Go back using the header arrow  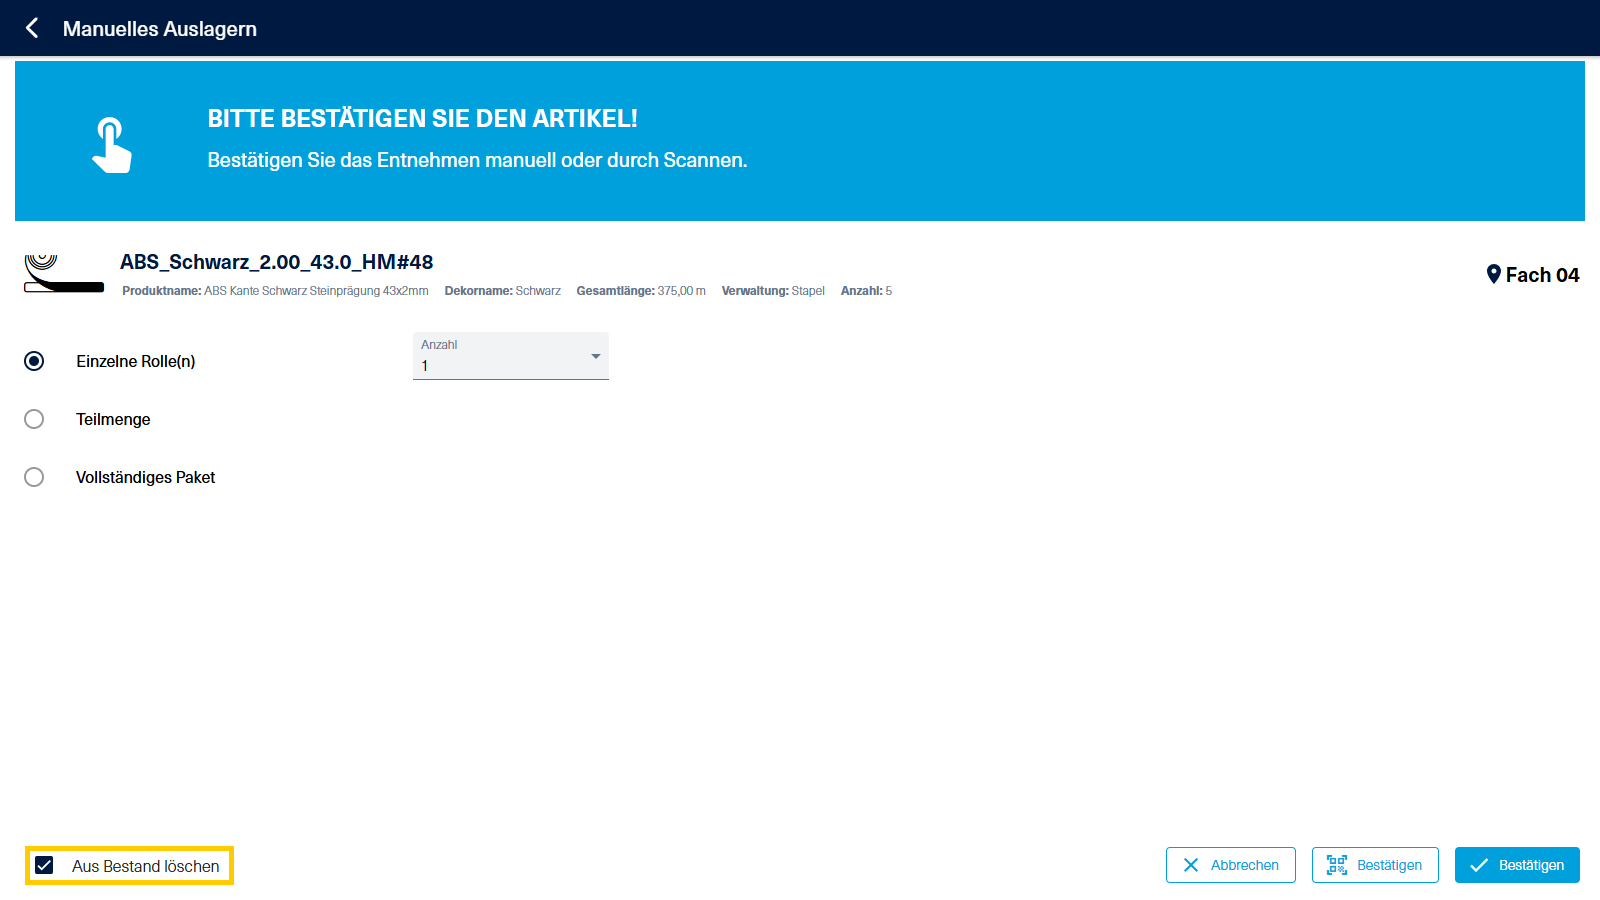point(32,28)
